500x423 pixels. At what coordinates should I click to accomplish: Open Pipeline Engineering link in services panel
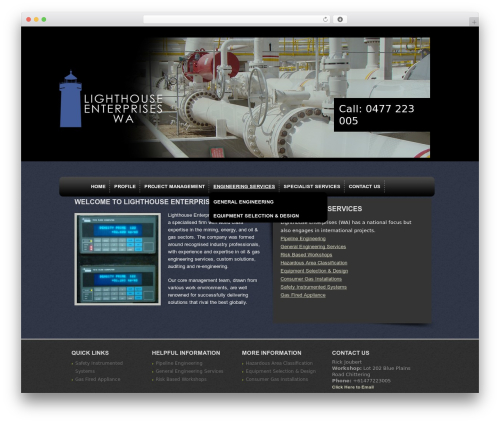303,239
